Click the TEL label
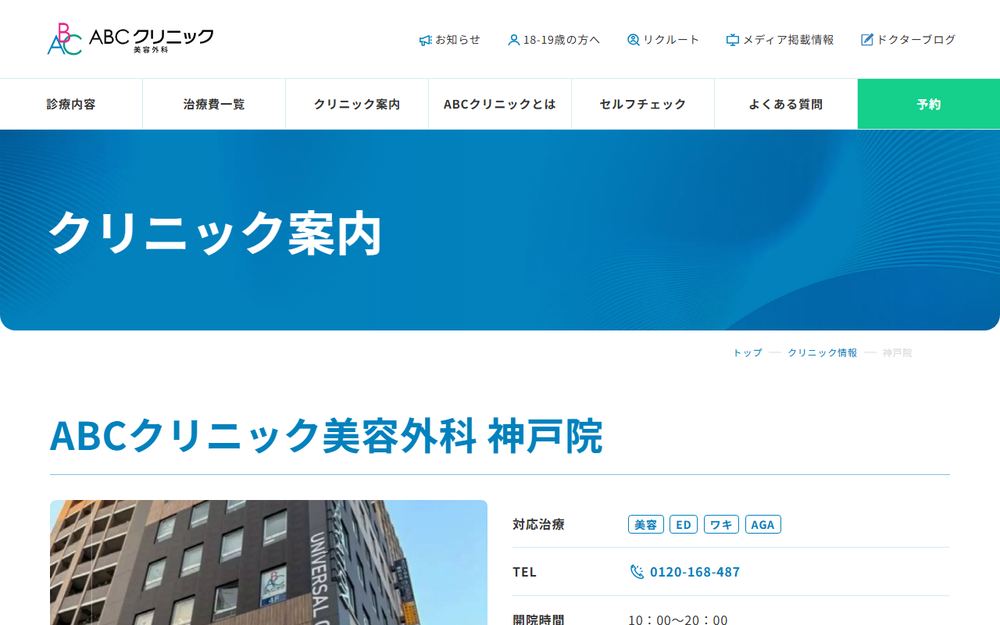 point(524,572)
